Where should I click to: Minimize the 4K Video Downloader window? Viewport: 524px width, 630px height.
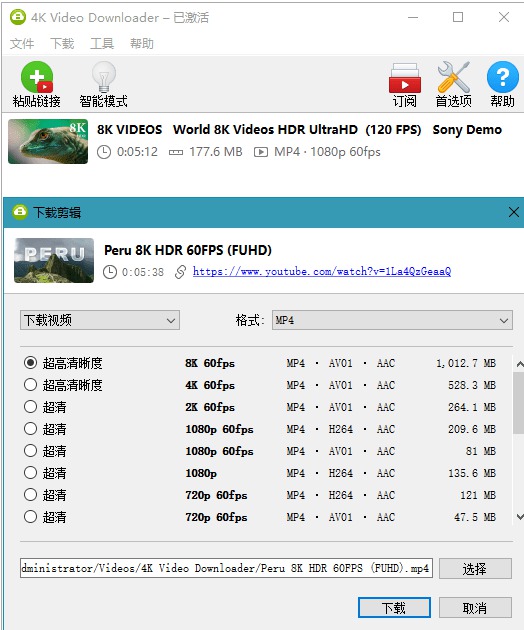click(x=413, y=17)
